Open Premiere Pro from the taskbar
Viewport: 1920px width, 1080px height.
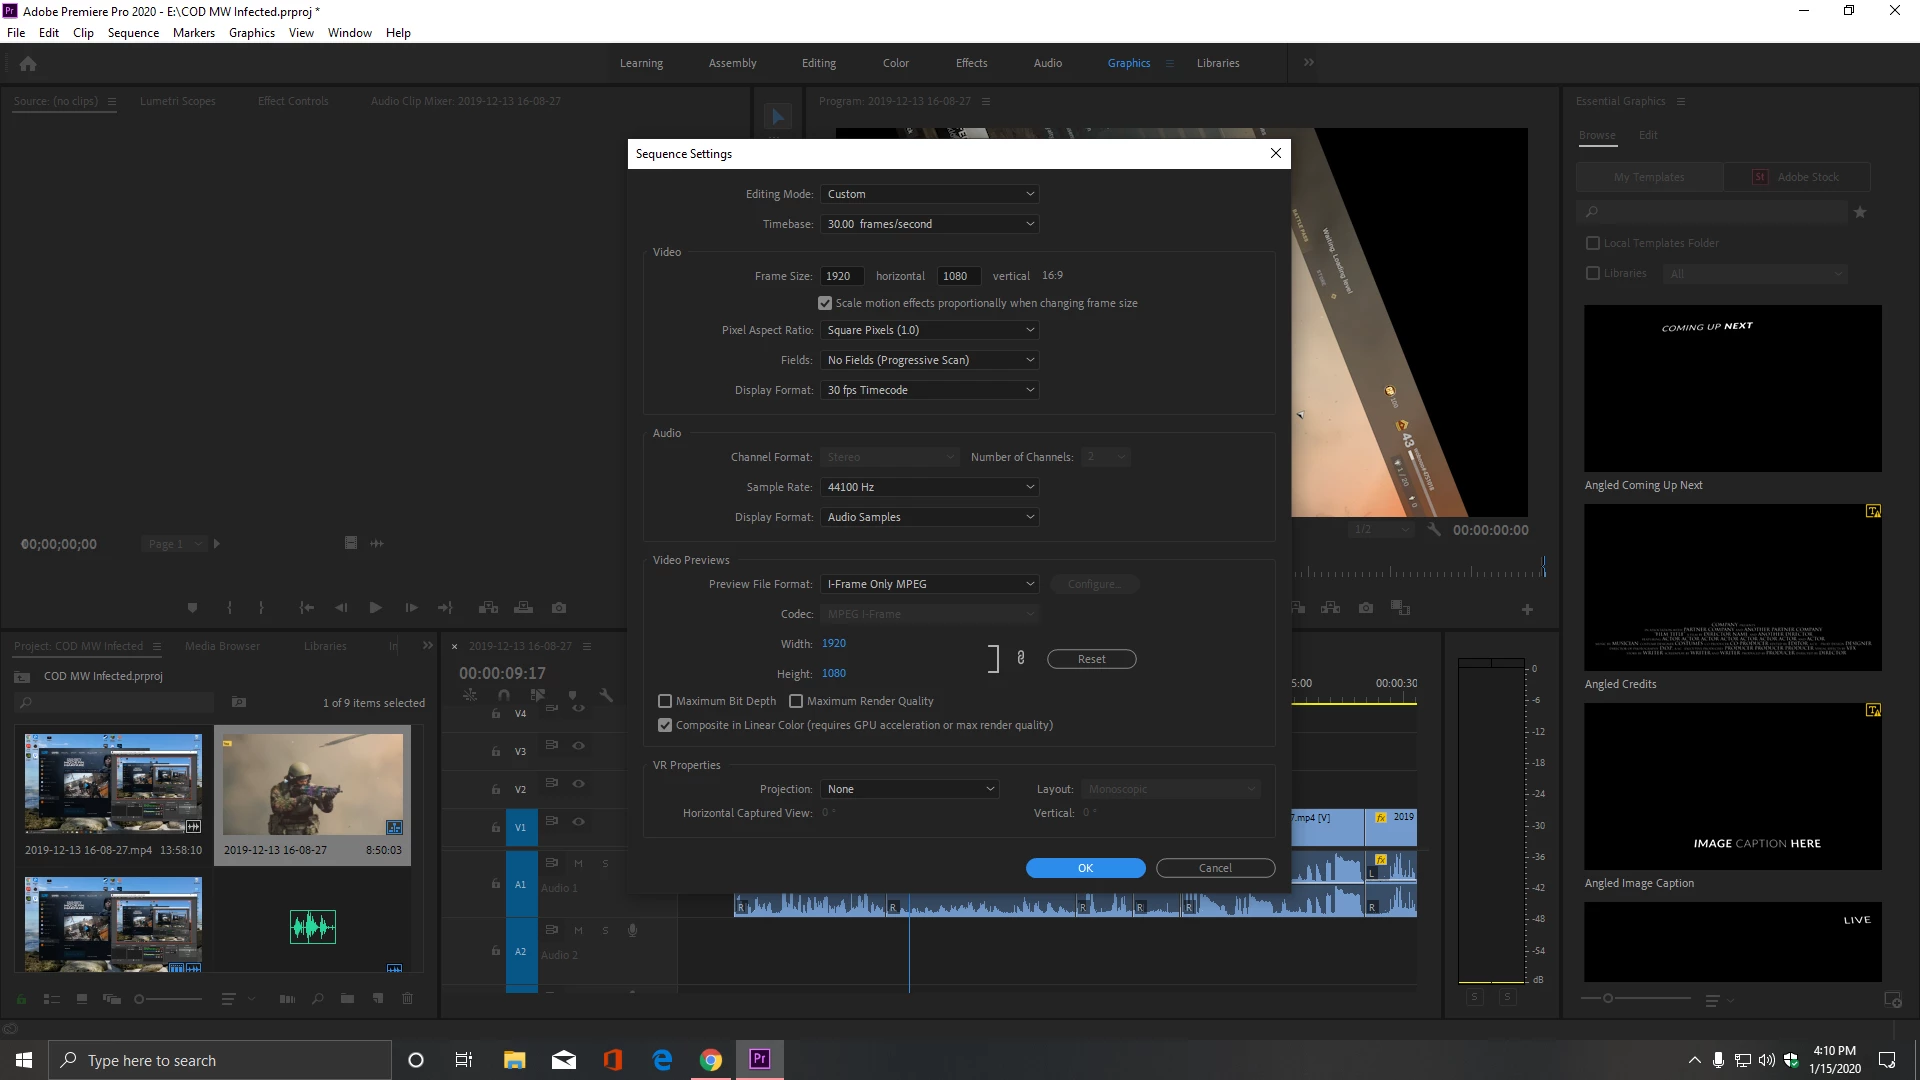(x=760, y=1059)
